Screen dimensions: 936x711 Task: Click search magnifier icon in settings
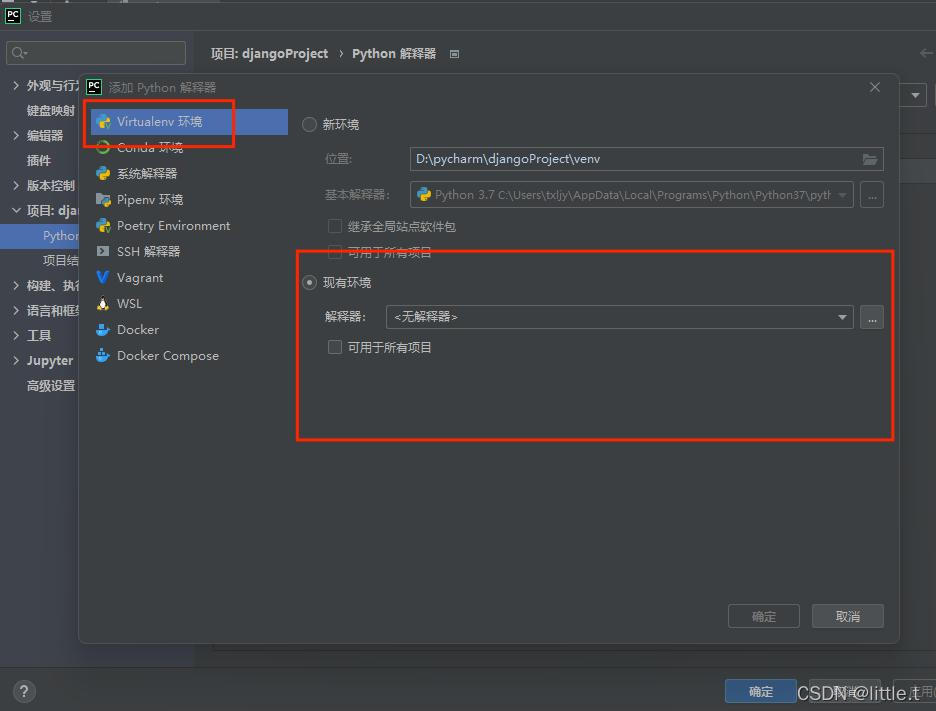19,53
